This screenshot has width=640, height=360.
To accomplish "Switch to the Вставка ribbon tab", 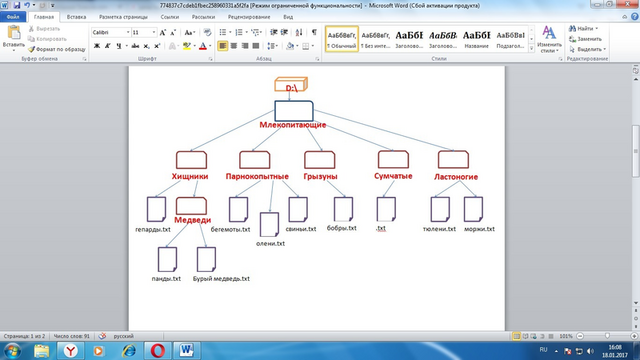I will [x=76, y=17].
